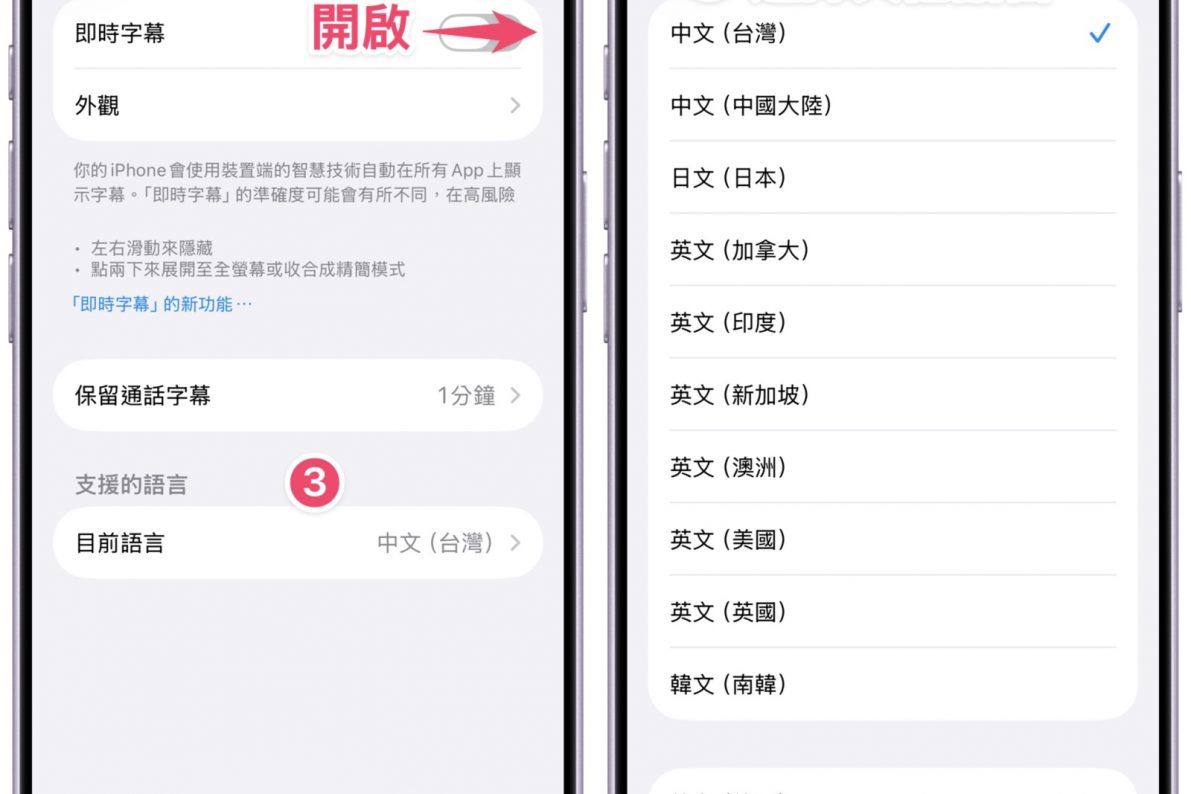Click the blue checkmark beside 中文 (台灣)
The height and width of the screenshot is (794, 1191).
pyautogui.click(x=1099, y=33)
